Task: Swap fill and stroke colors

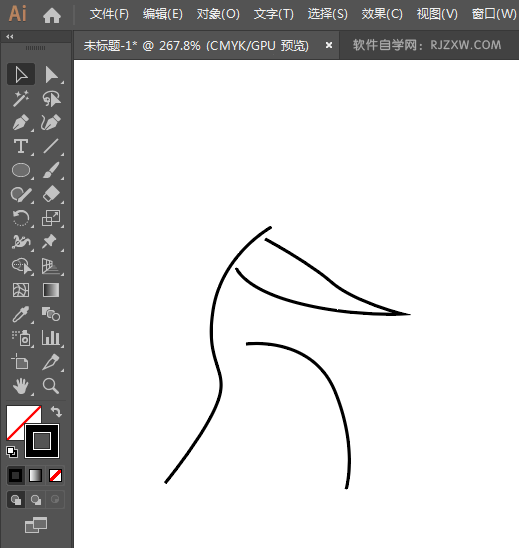Action: (x=56, y=412)
